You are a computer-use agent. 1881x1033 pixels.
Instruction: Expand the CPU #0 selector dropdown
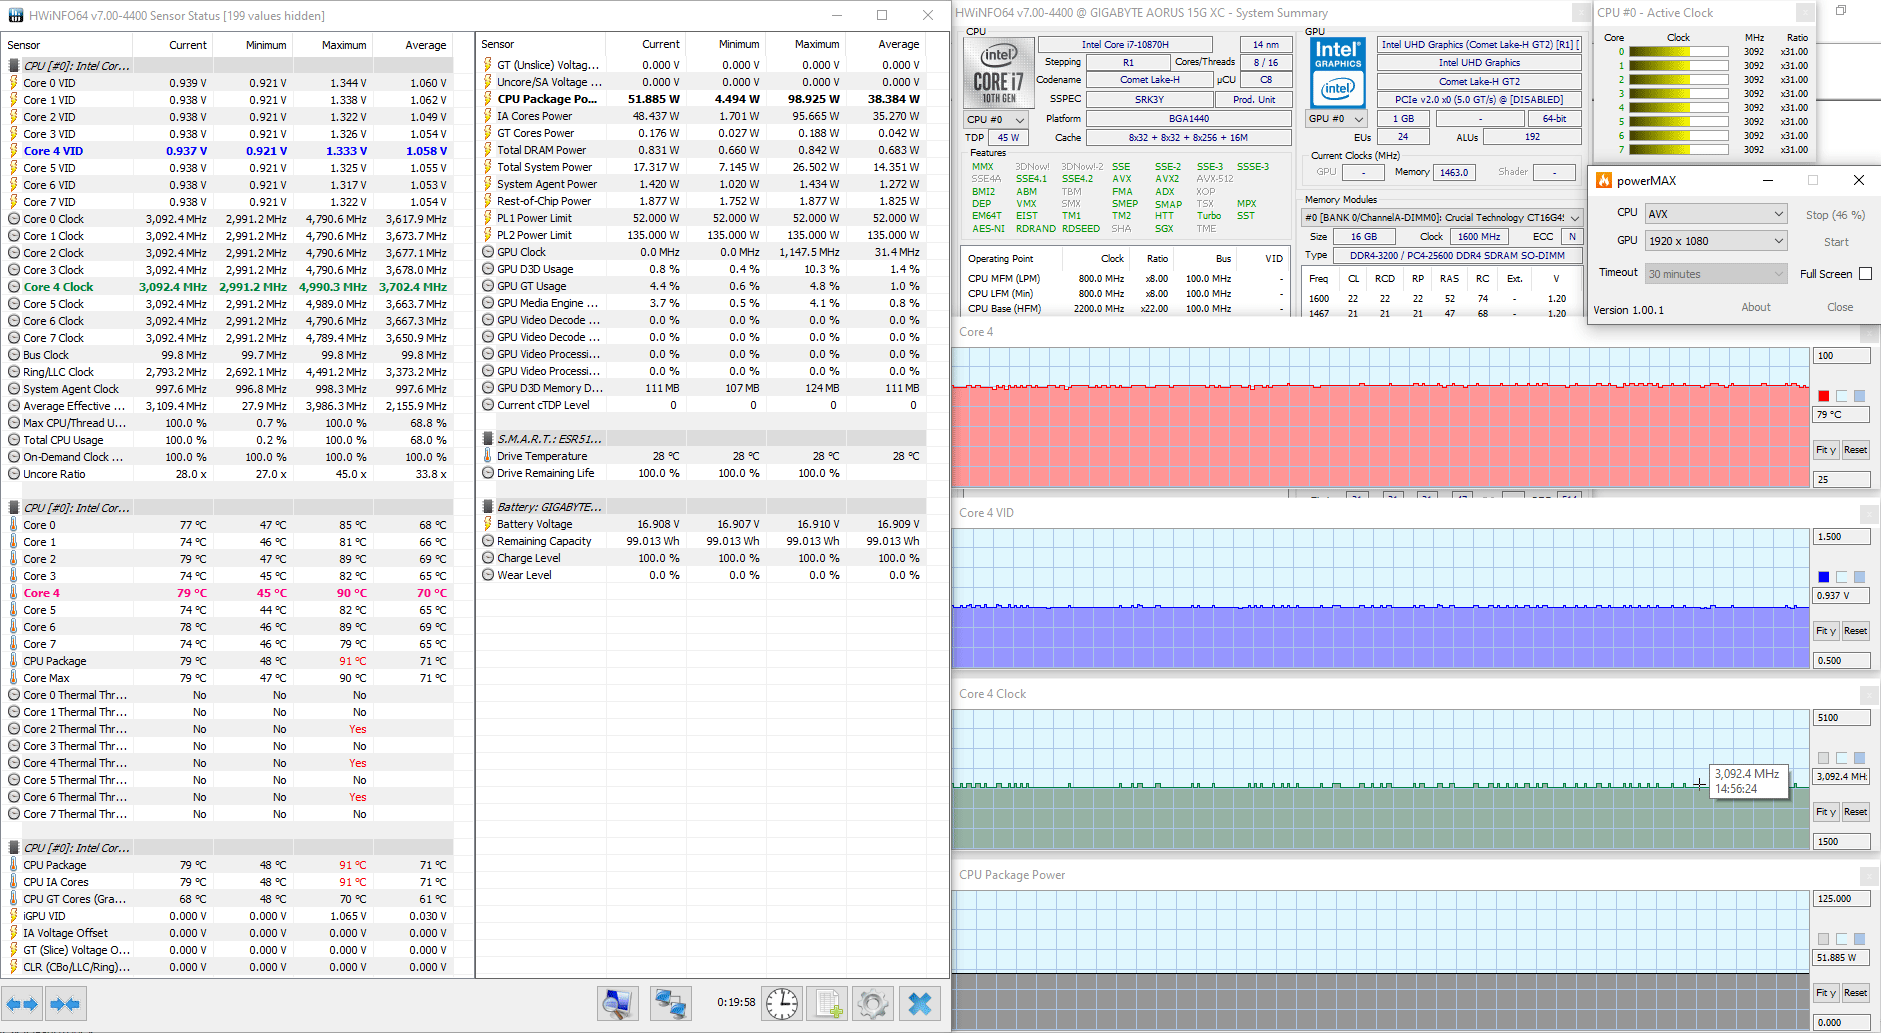pyautogui.click(x=996, y=120)
